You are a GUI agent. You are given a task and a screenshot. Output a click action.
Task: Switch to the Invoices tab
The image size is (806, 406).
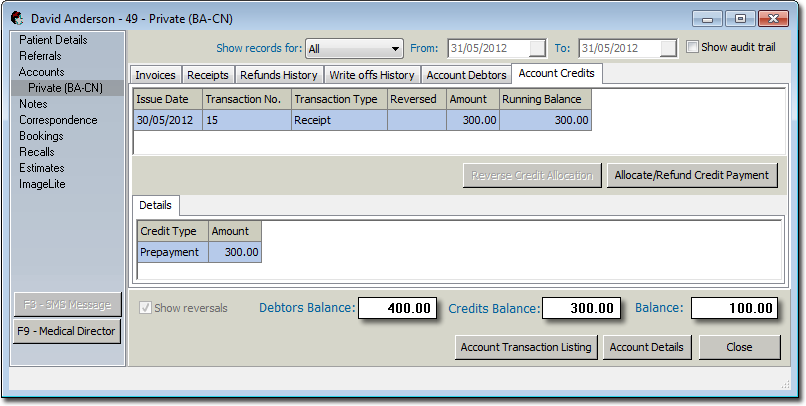click(x=155, y=75)
